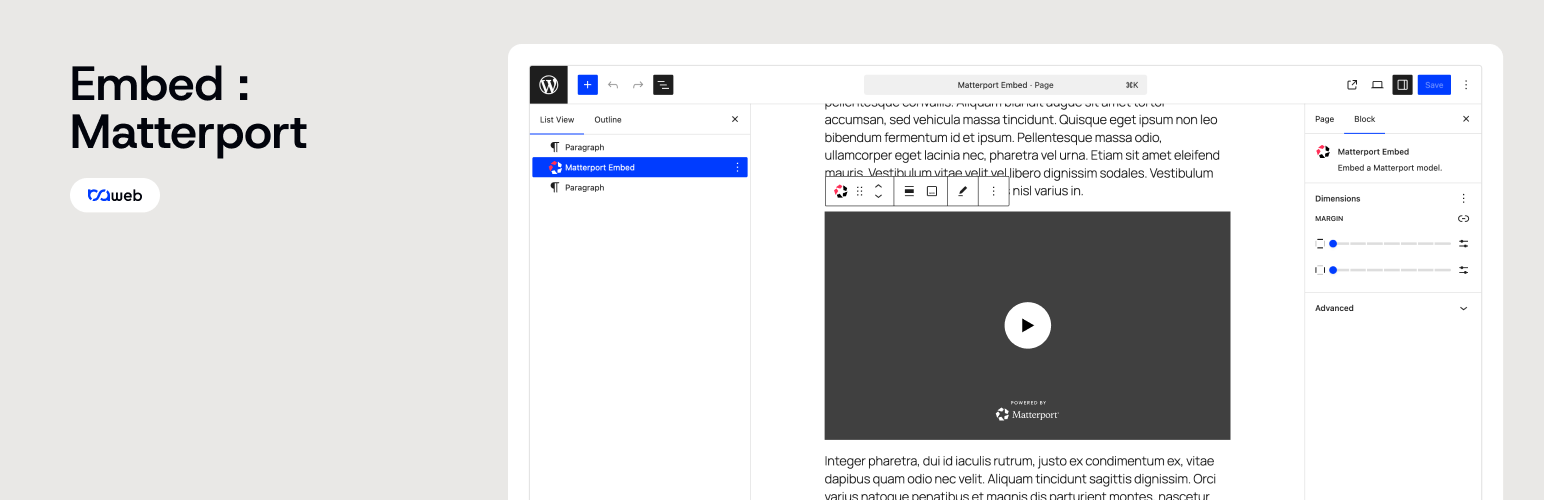Click Matterport block type icon in toolbar

click(841, 191)
